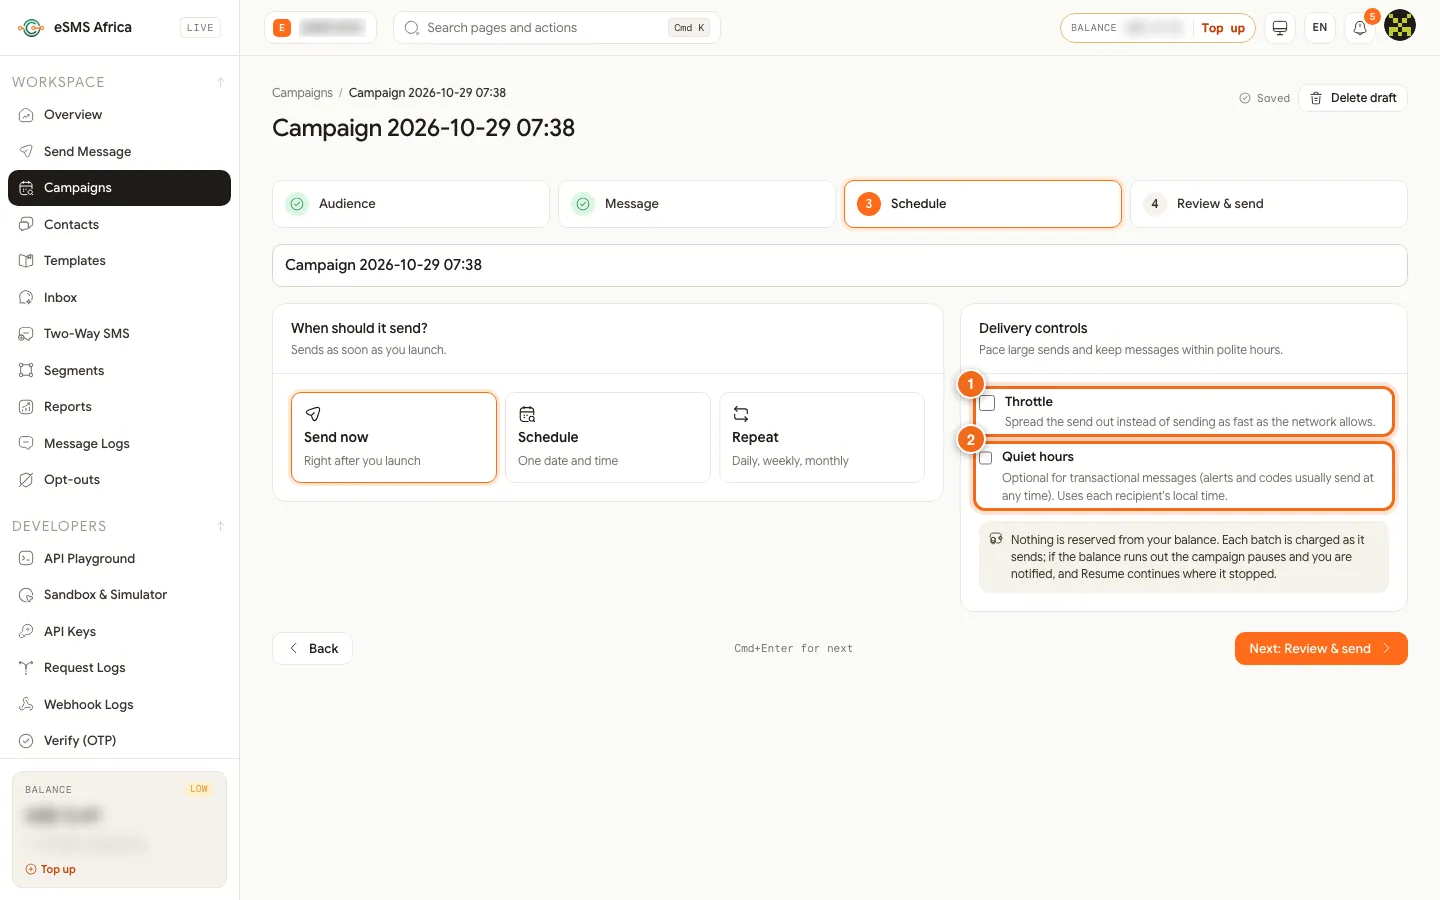1440x900 pixels.
Task: Click the monitor display icon in header
Action: pos(1280,28)
